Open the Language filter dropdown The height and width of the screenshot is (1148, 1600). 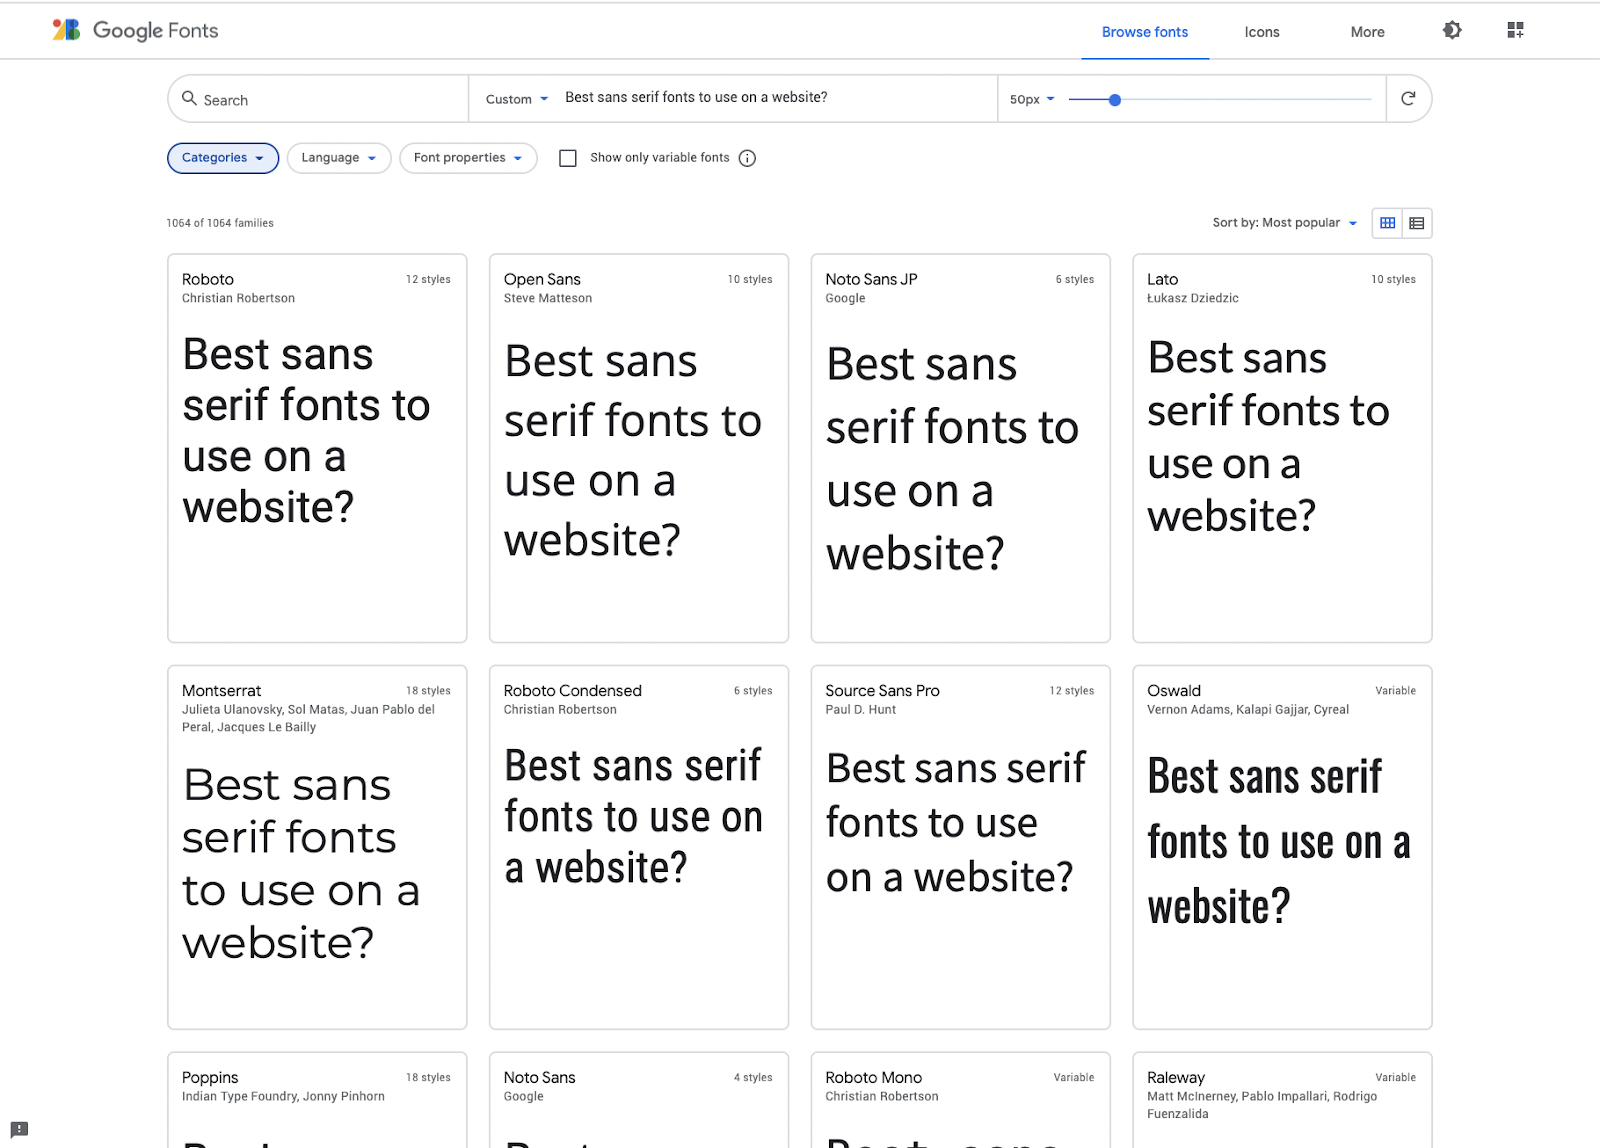[339, 158]
